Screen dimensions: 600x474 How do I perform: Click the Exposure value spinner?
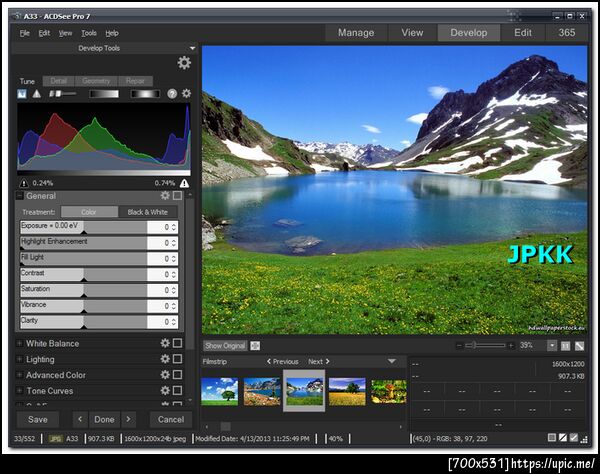(174, 227)
